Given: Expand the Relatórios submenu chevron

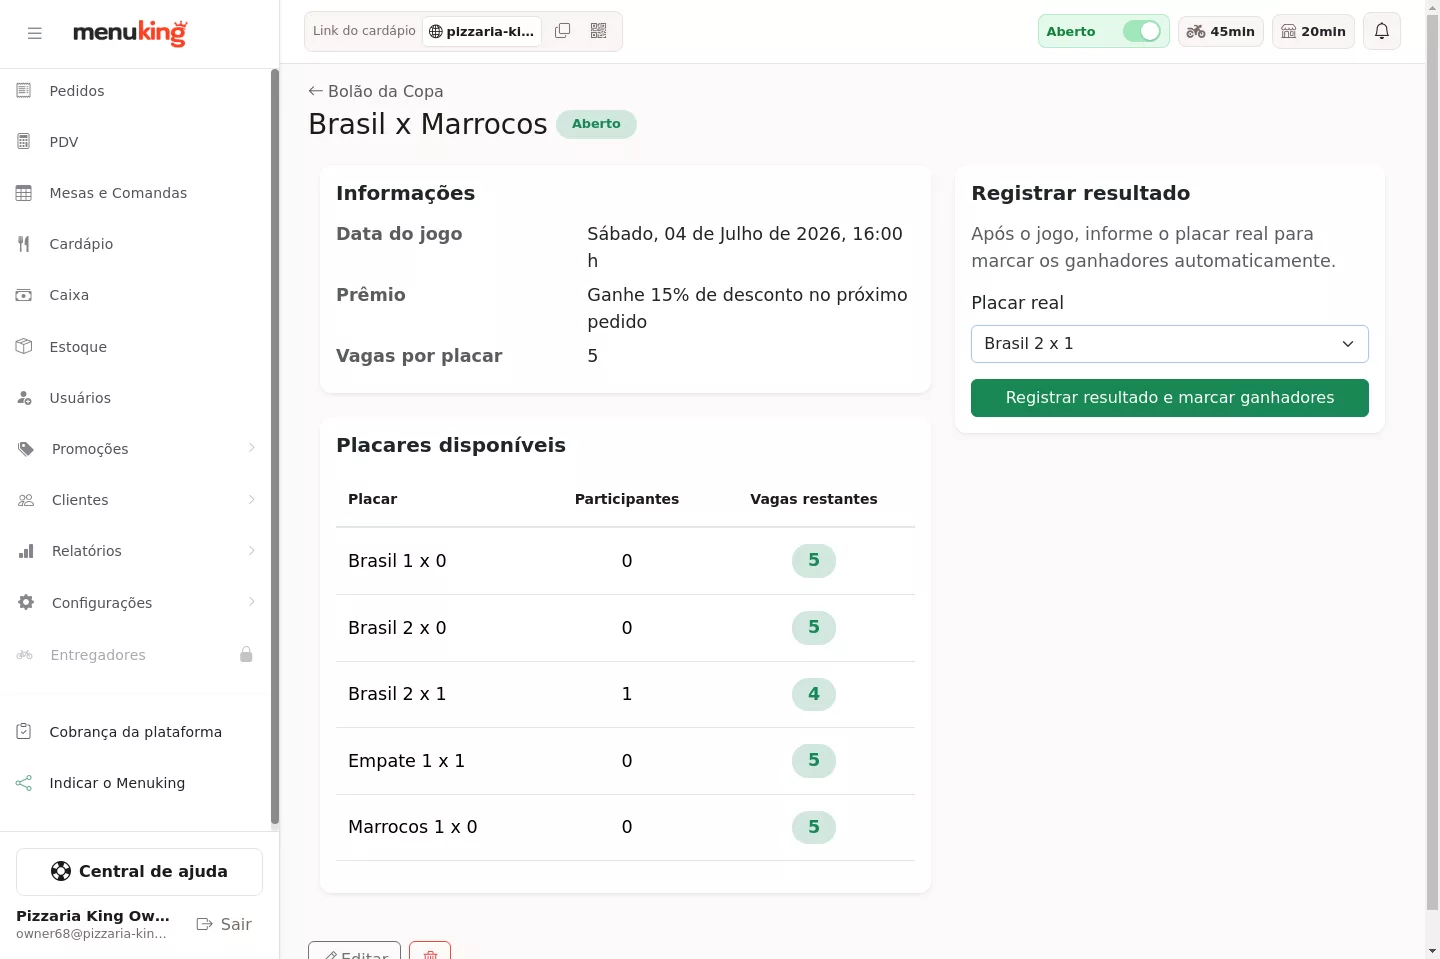Looking at the screenshot, I should [252, 550].
